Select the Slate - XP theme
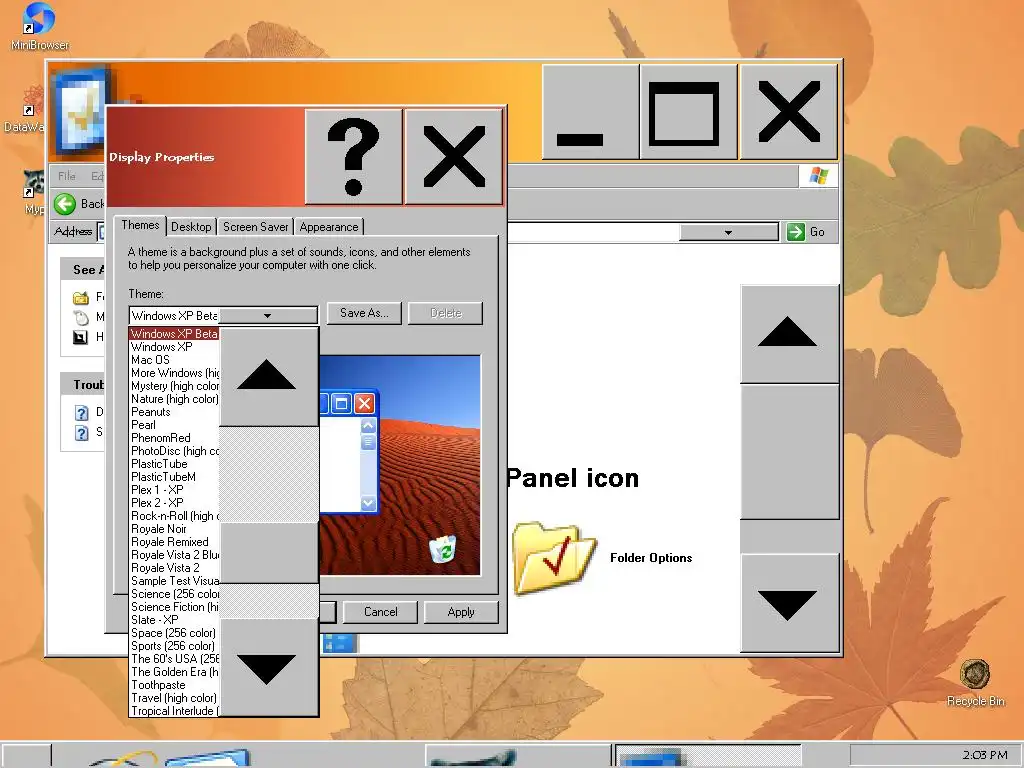The image size is (1024, 768). (174, 620)
